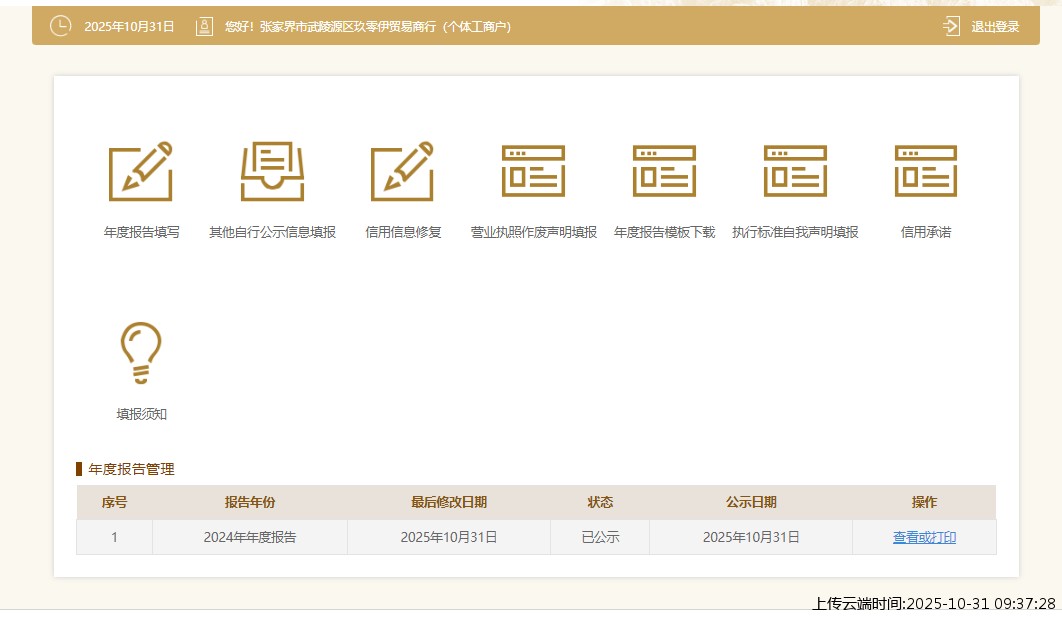Screen dimensions: 1062x617
Task: Click the 年度报告填写 text label
Action: pyautogui.click(x=141, y=232)
